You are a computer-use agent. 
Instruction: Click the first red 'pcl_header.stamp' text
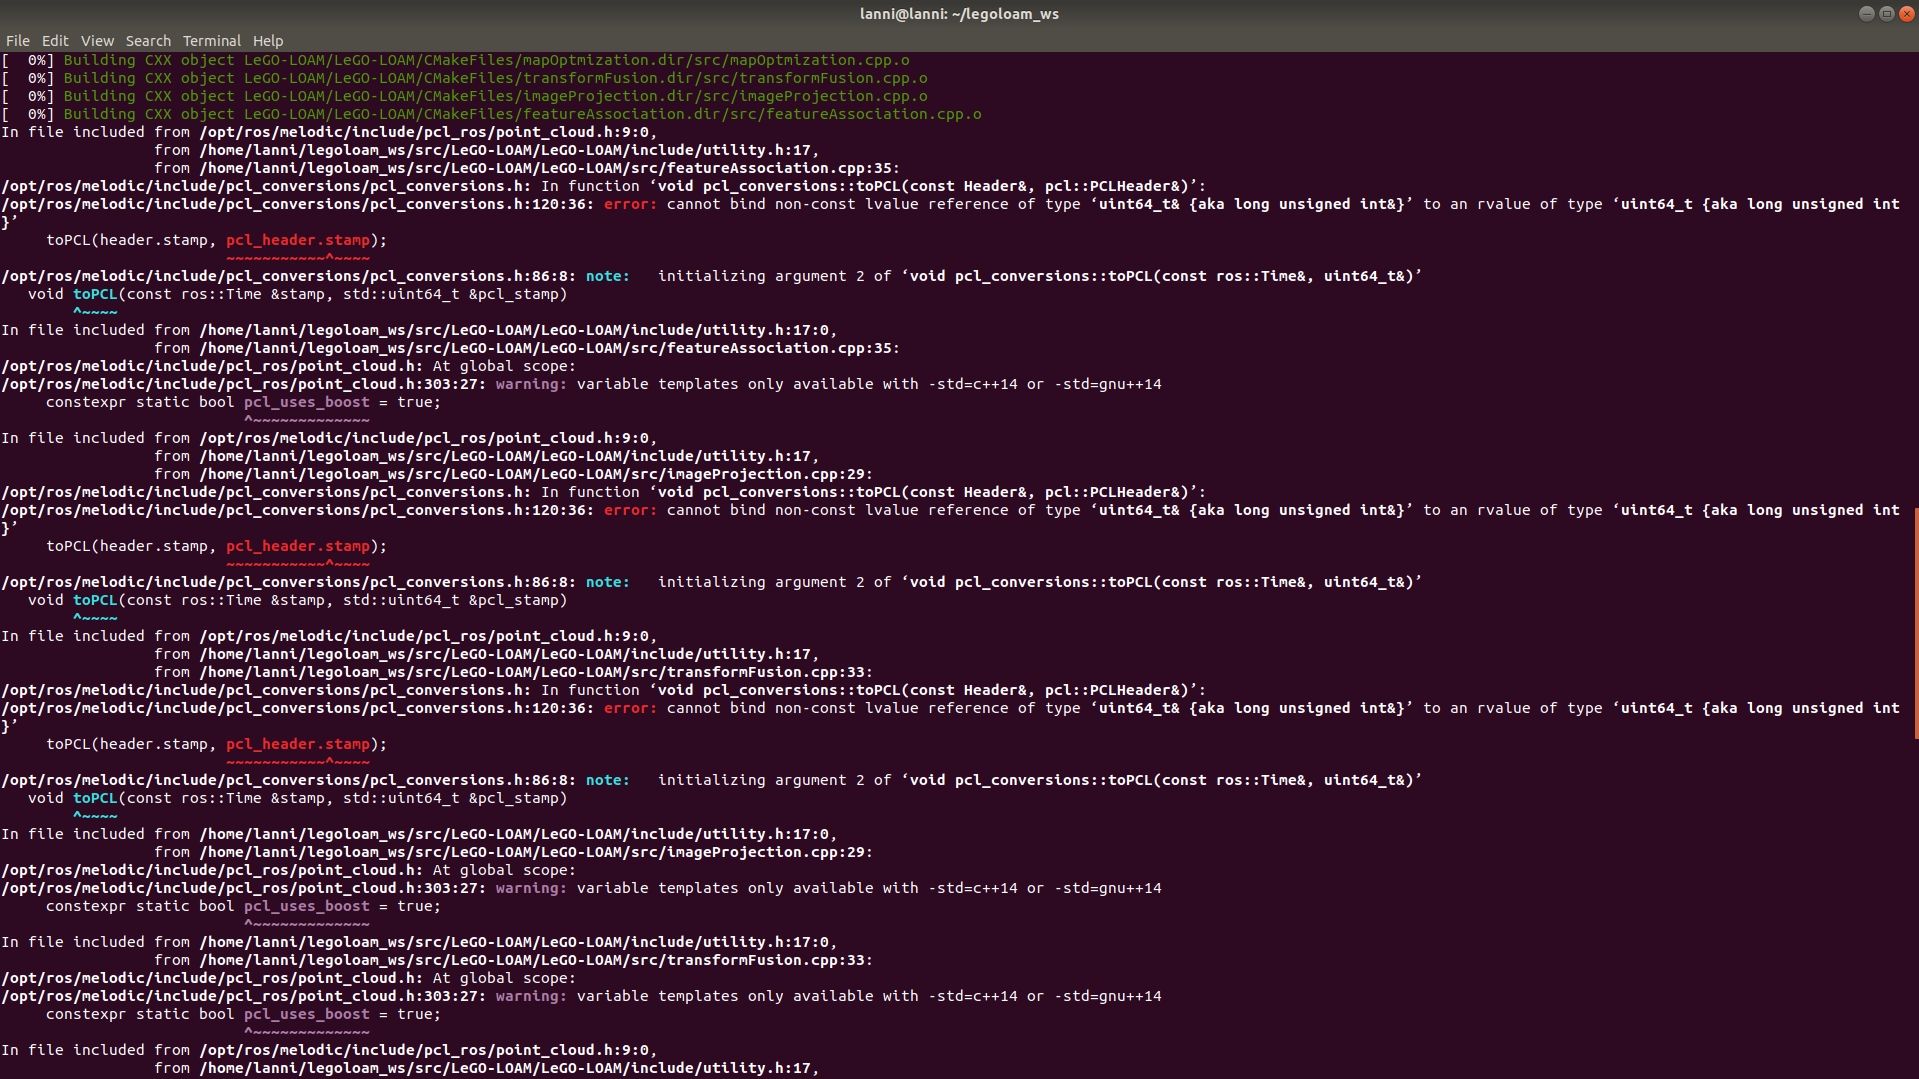[x=298, y=240]
